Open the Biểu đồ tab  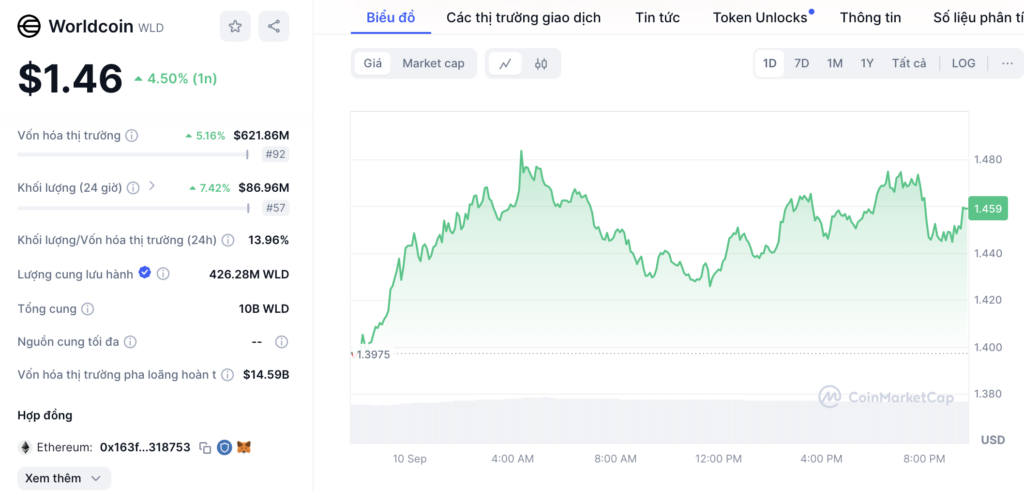point(391,18)
